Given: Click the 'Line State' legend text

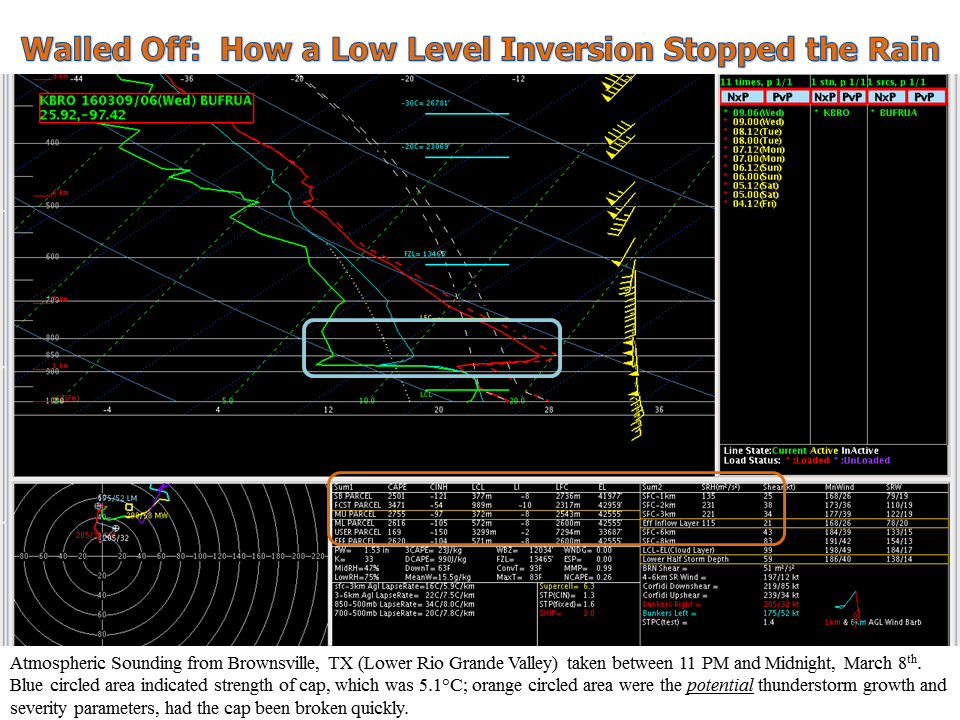Looking at the screenshot, I should click(801, 451).
